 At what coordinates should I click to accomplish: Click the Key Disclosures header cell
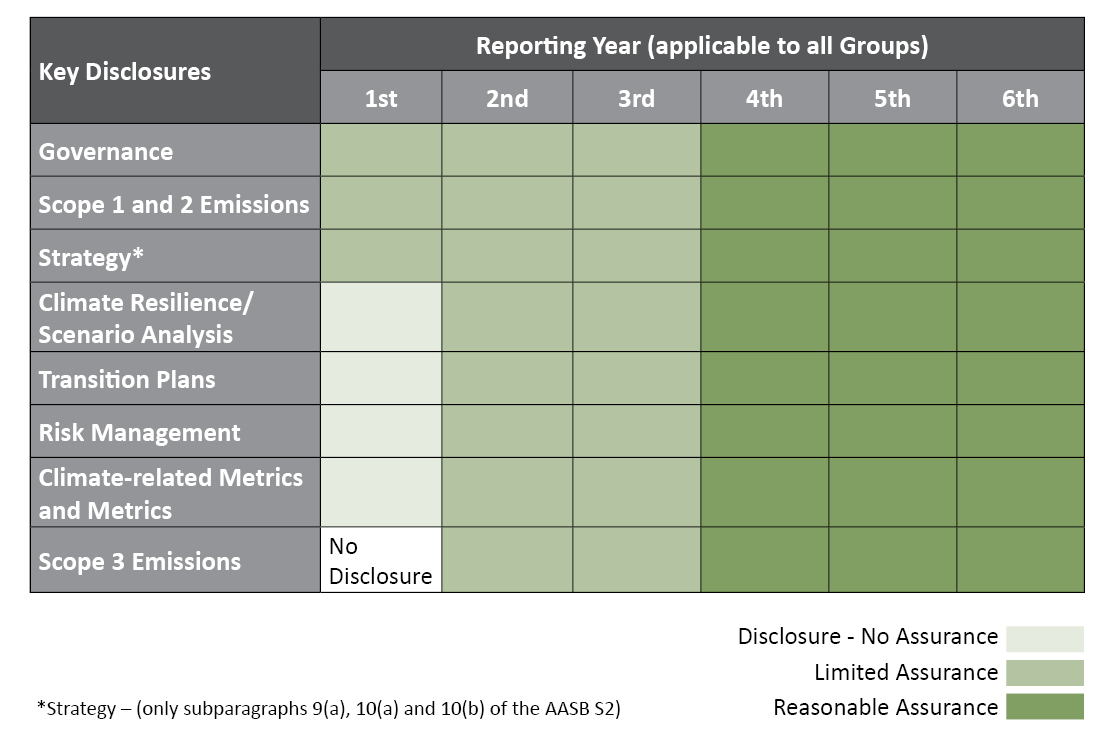(x=175, y=71)
